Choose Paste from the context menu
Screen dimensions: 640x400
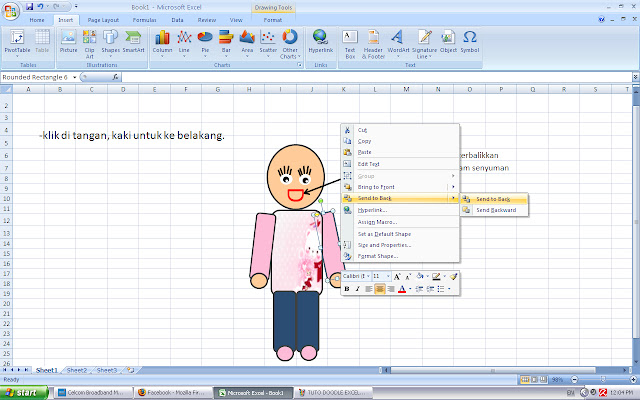point(400,152)
